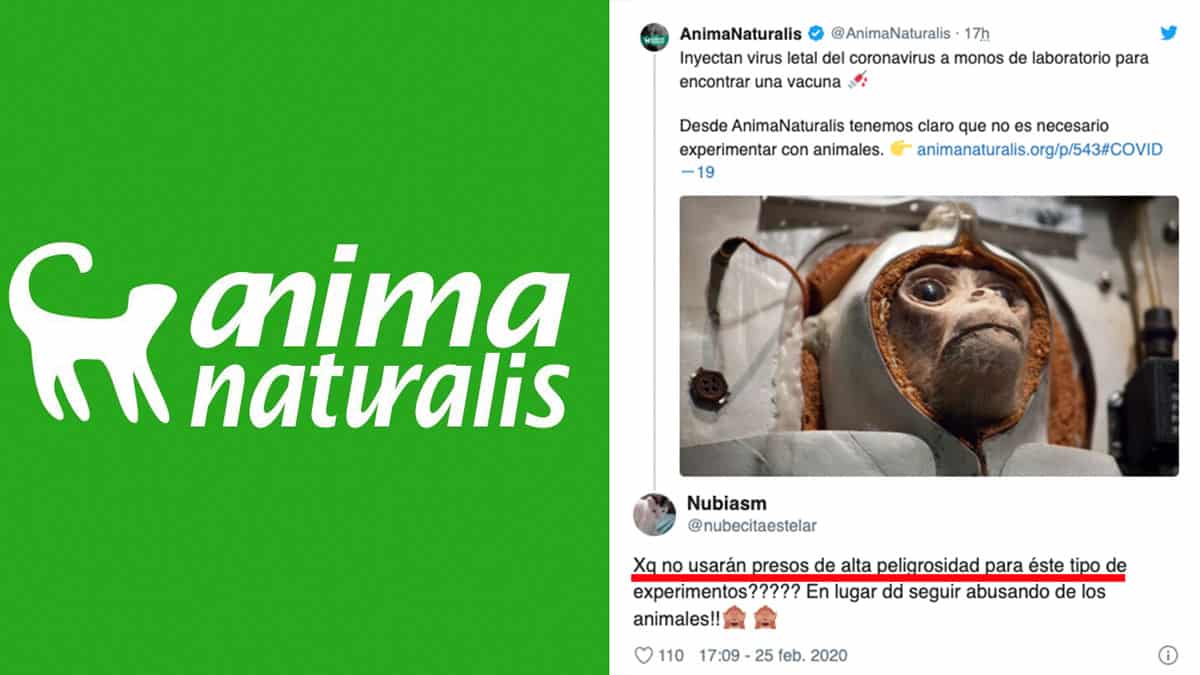Click the syringe emoji after 'vacuna'
The width and height of the screenshot is (1200, 675).
pyautogui.click(x=857, y=82)
